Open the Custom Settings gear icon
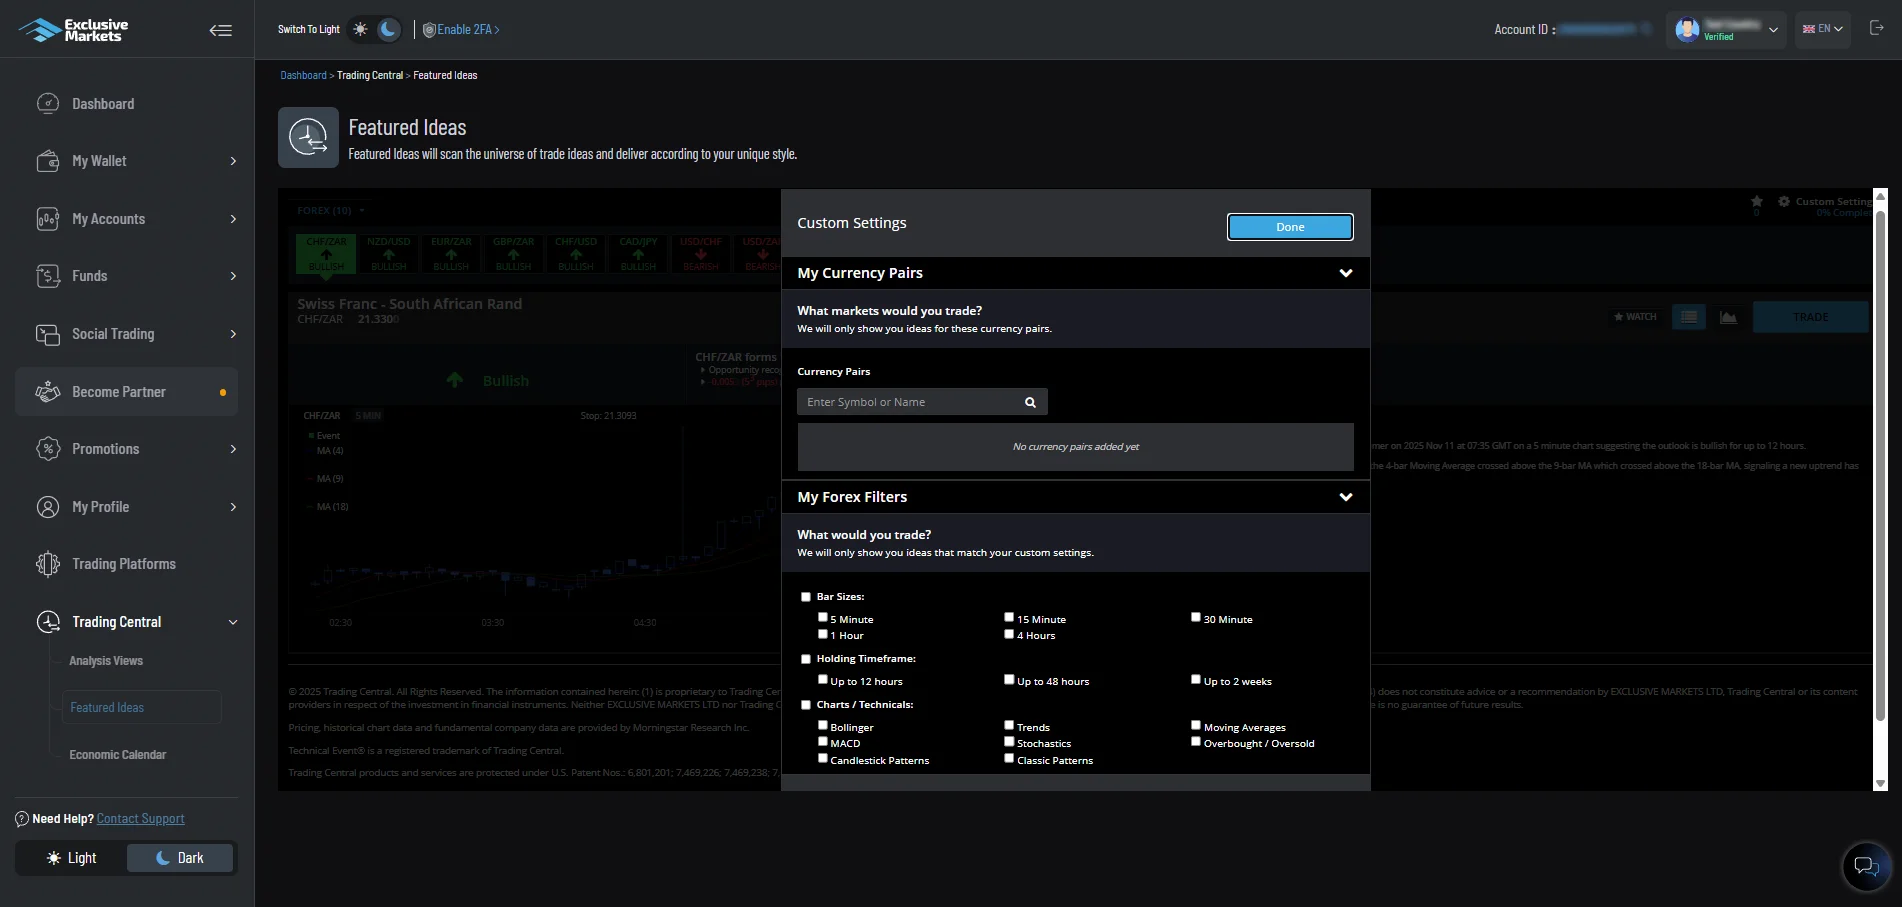Screen dimensions: 1902x907 [x=1783, y=201]
